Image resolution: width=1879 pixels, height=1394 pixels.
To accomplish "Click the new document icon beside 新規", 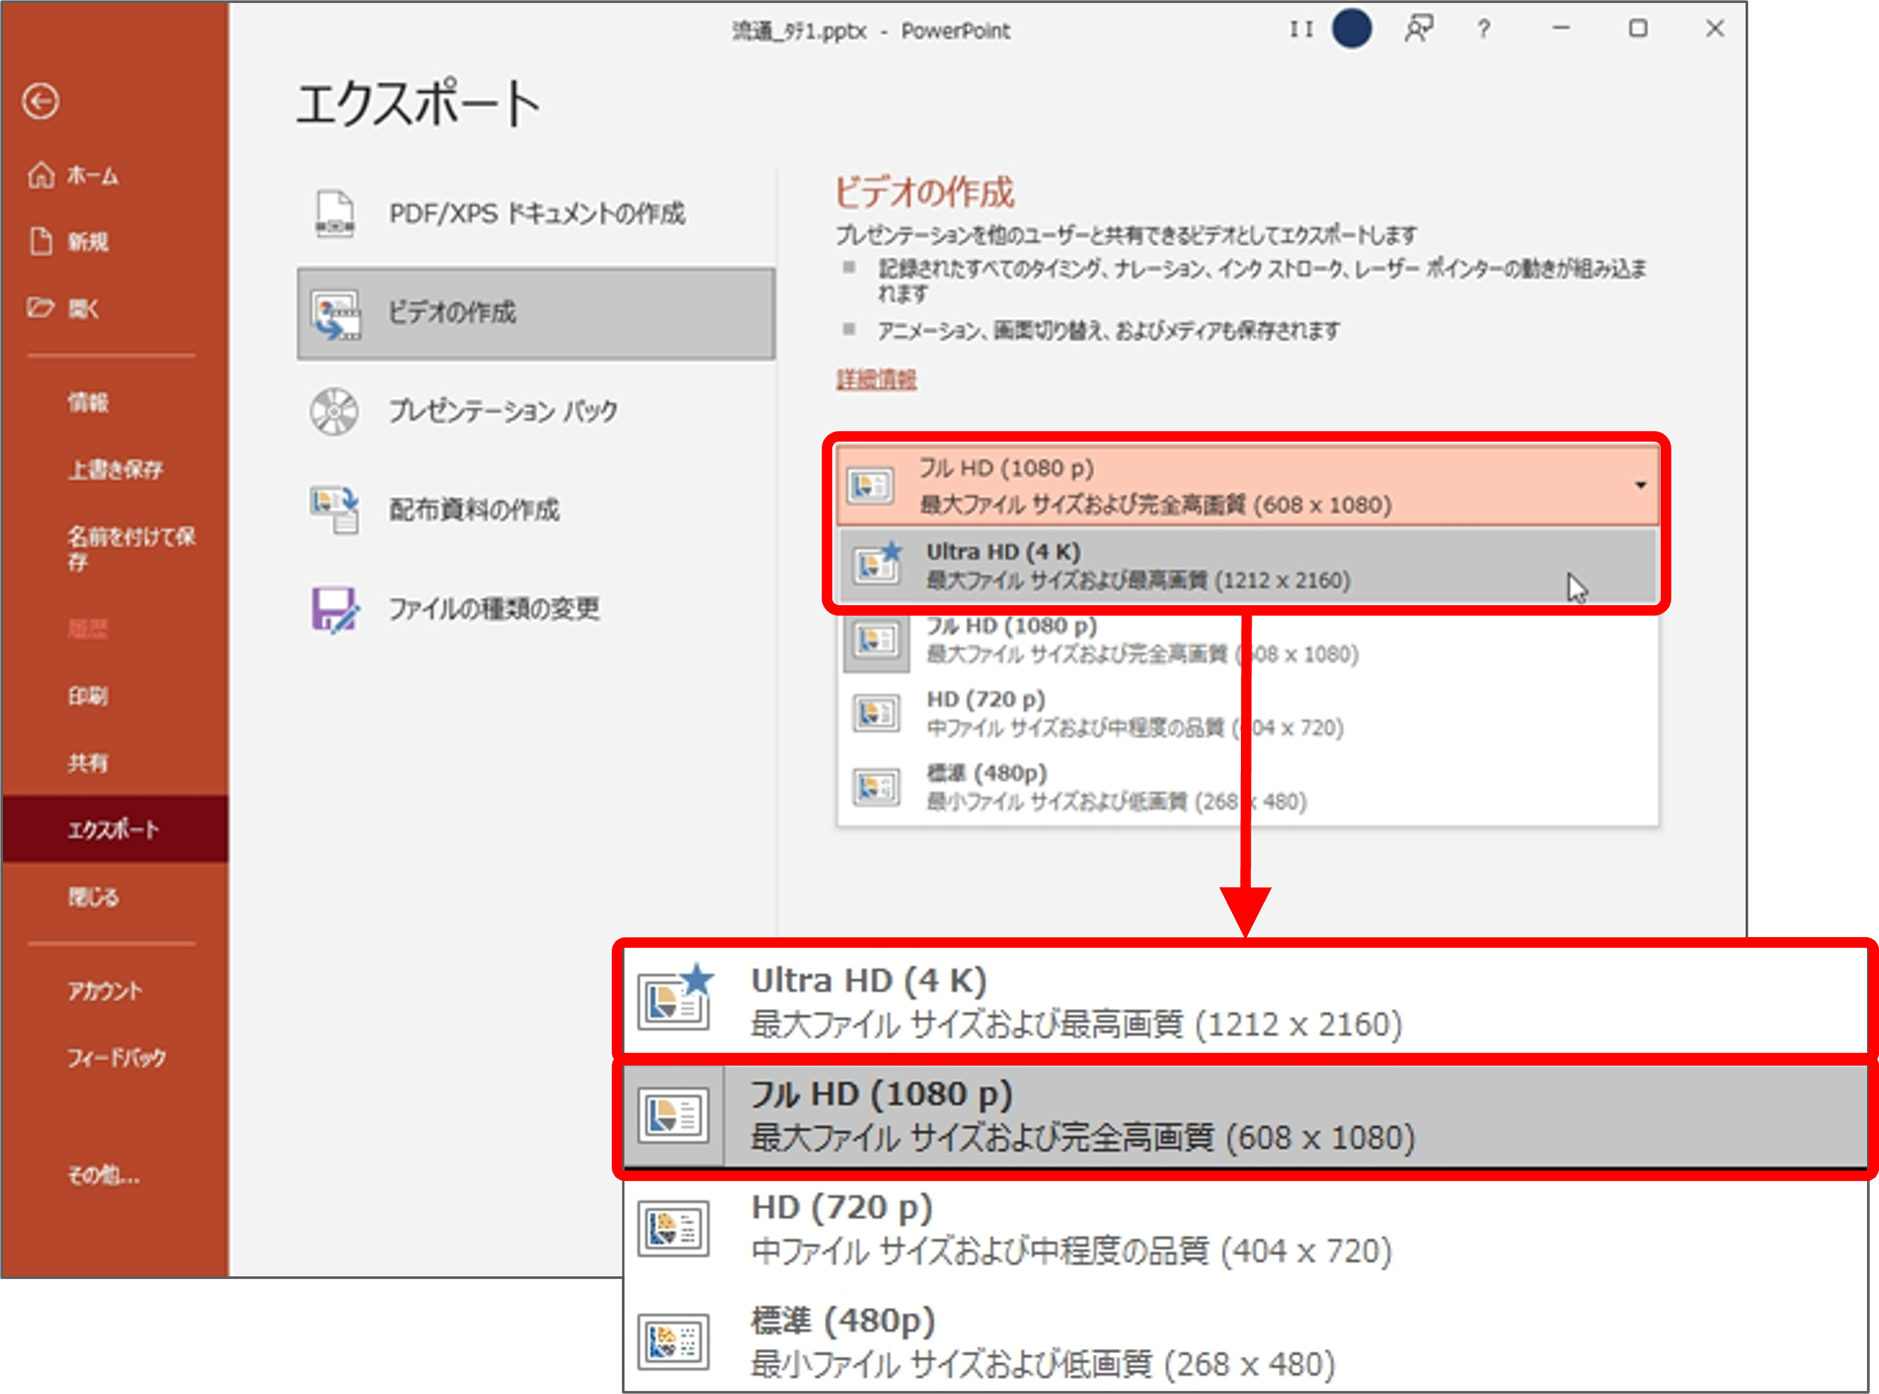I will click(x=41, y=241).
